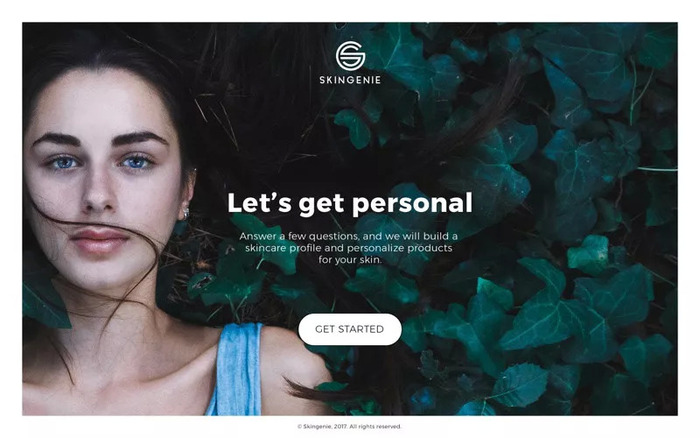Click the circular Skingenie S logo icon
Image resolution: width=700 pixels, height=438 pixels.
350,55
